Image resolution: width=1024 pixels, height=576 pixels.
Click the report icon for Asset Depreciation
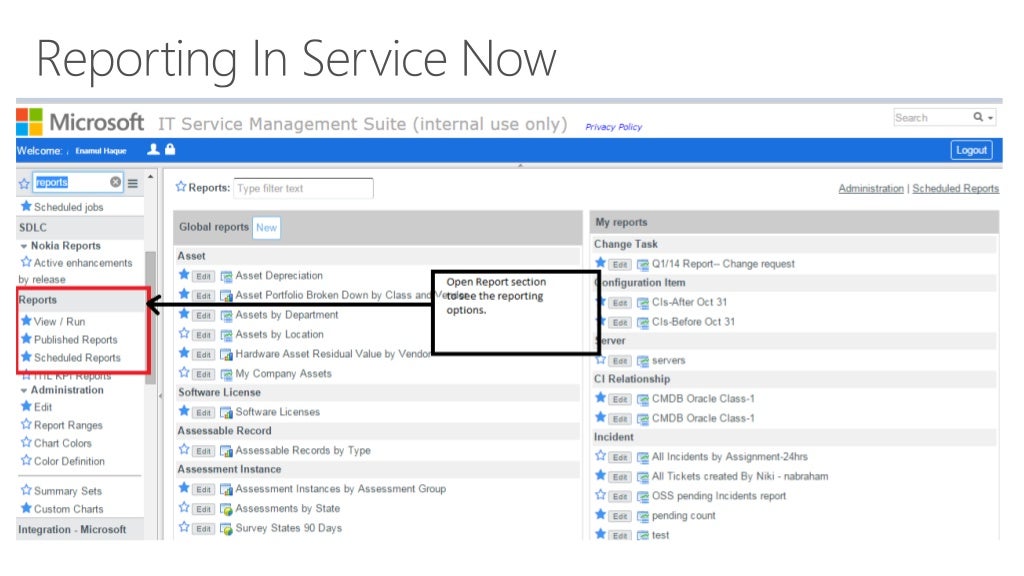[x=226, y=276]
